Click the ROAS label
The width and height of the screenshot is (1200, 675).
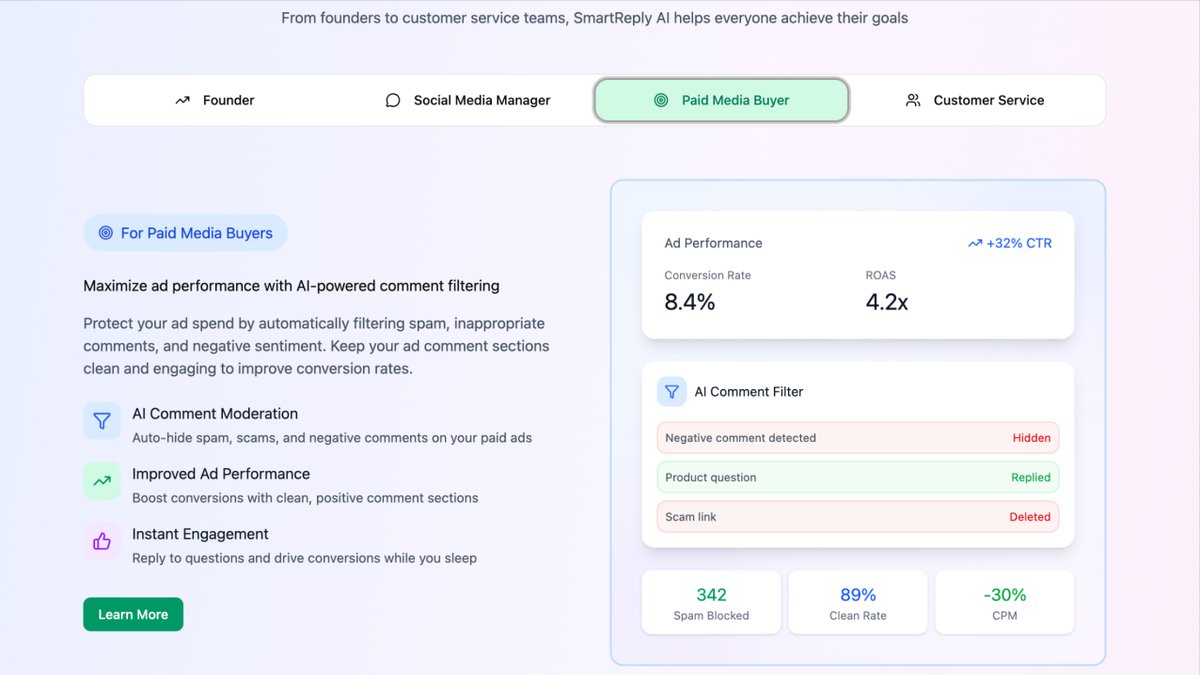[881, 275]
